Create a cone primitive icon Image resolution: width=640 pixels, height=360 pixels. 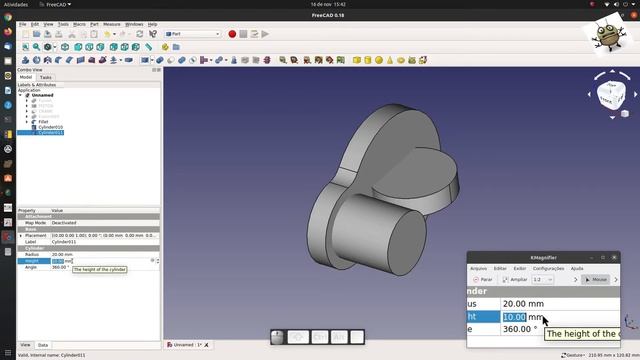(x=390, y=60)
